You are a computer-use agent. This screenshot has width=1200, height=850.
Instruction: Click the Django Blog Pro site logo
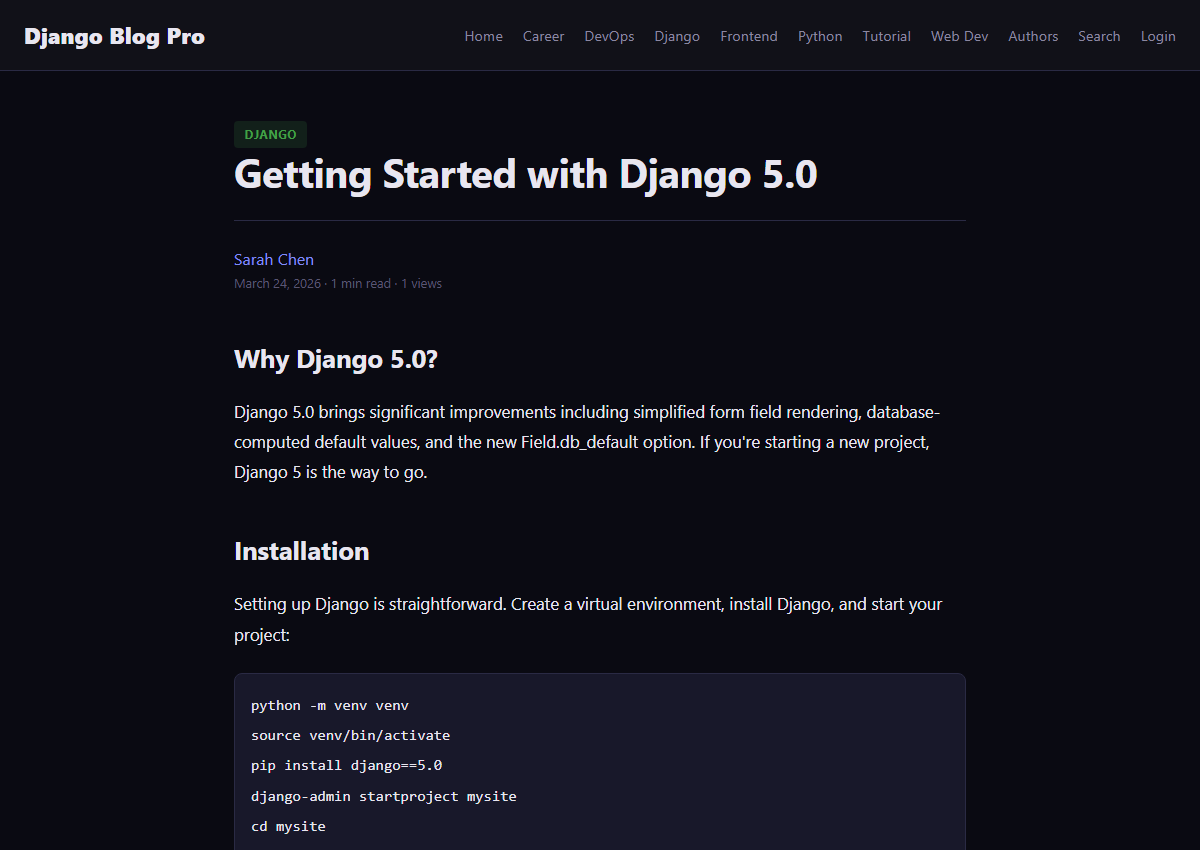point(114,36)
